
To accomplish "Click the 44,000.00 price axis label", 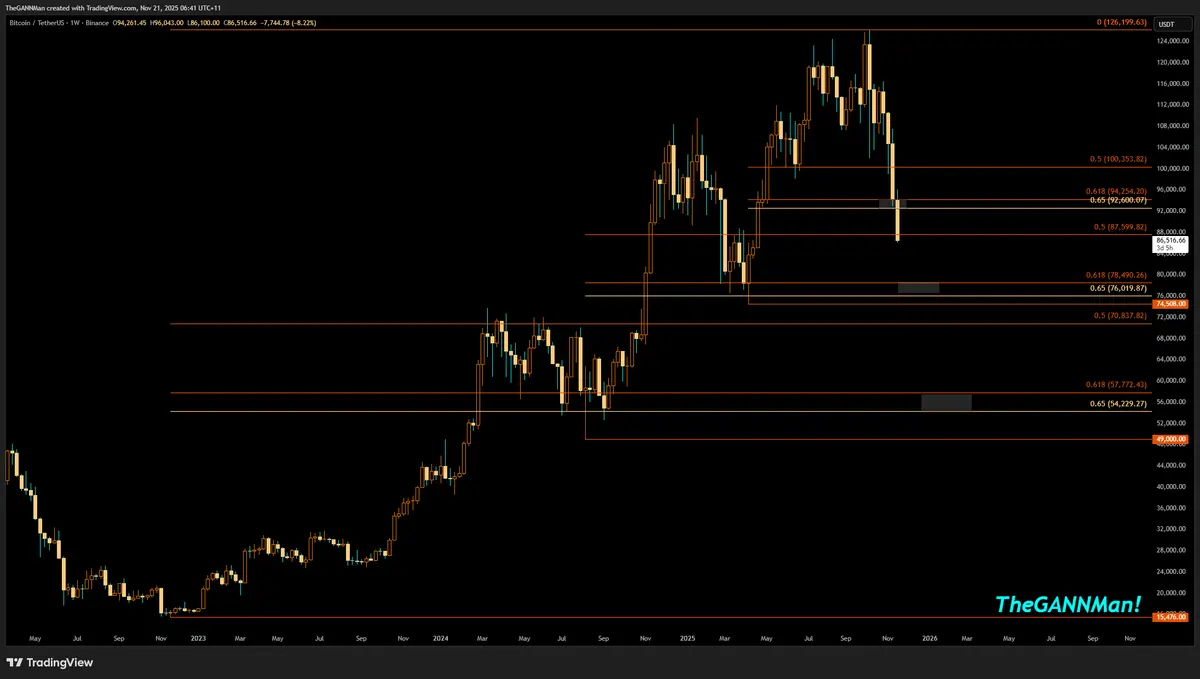I will point(1171,466).
